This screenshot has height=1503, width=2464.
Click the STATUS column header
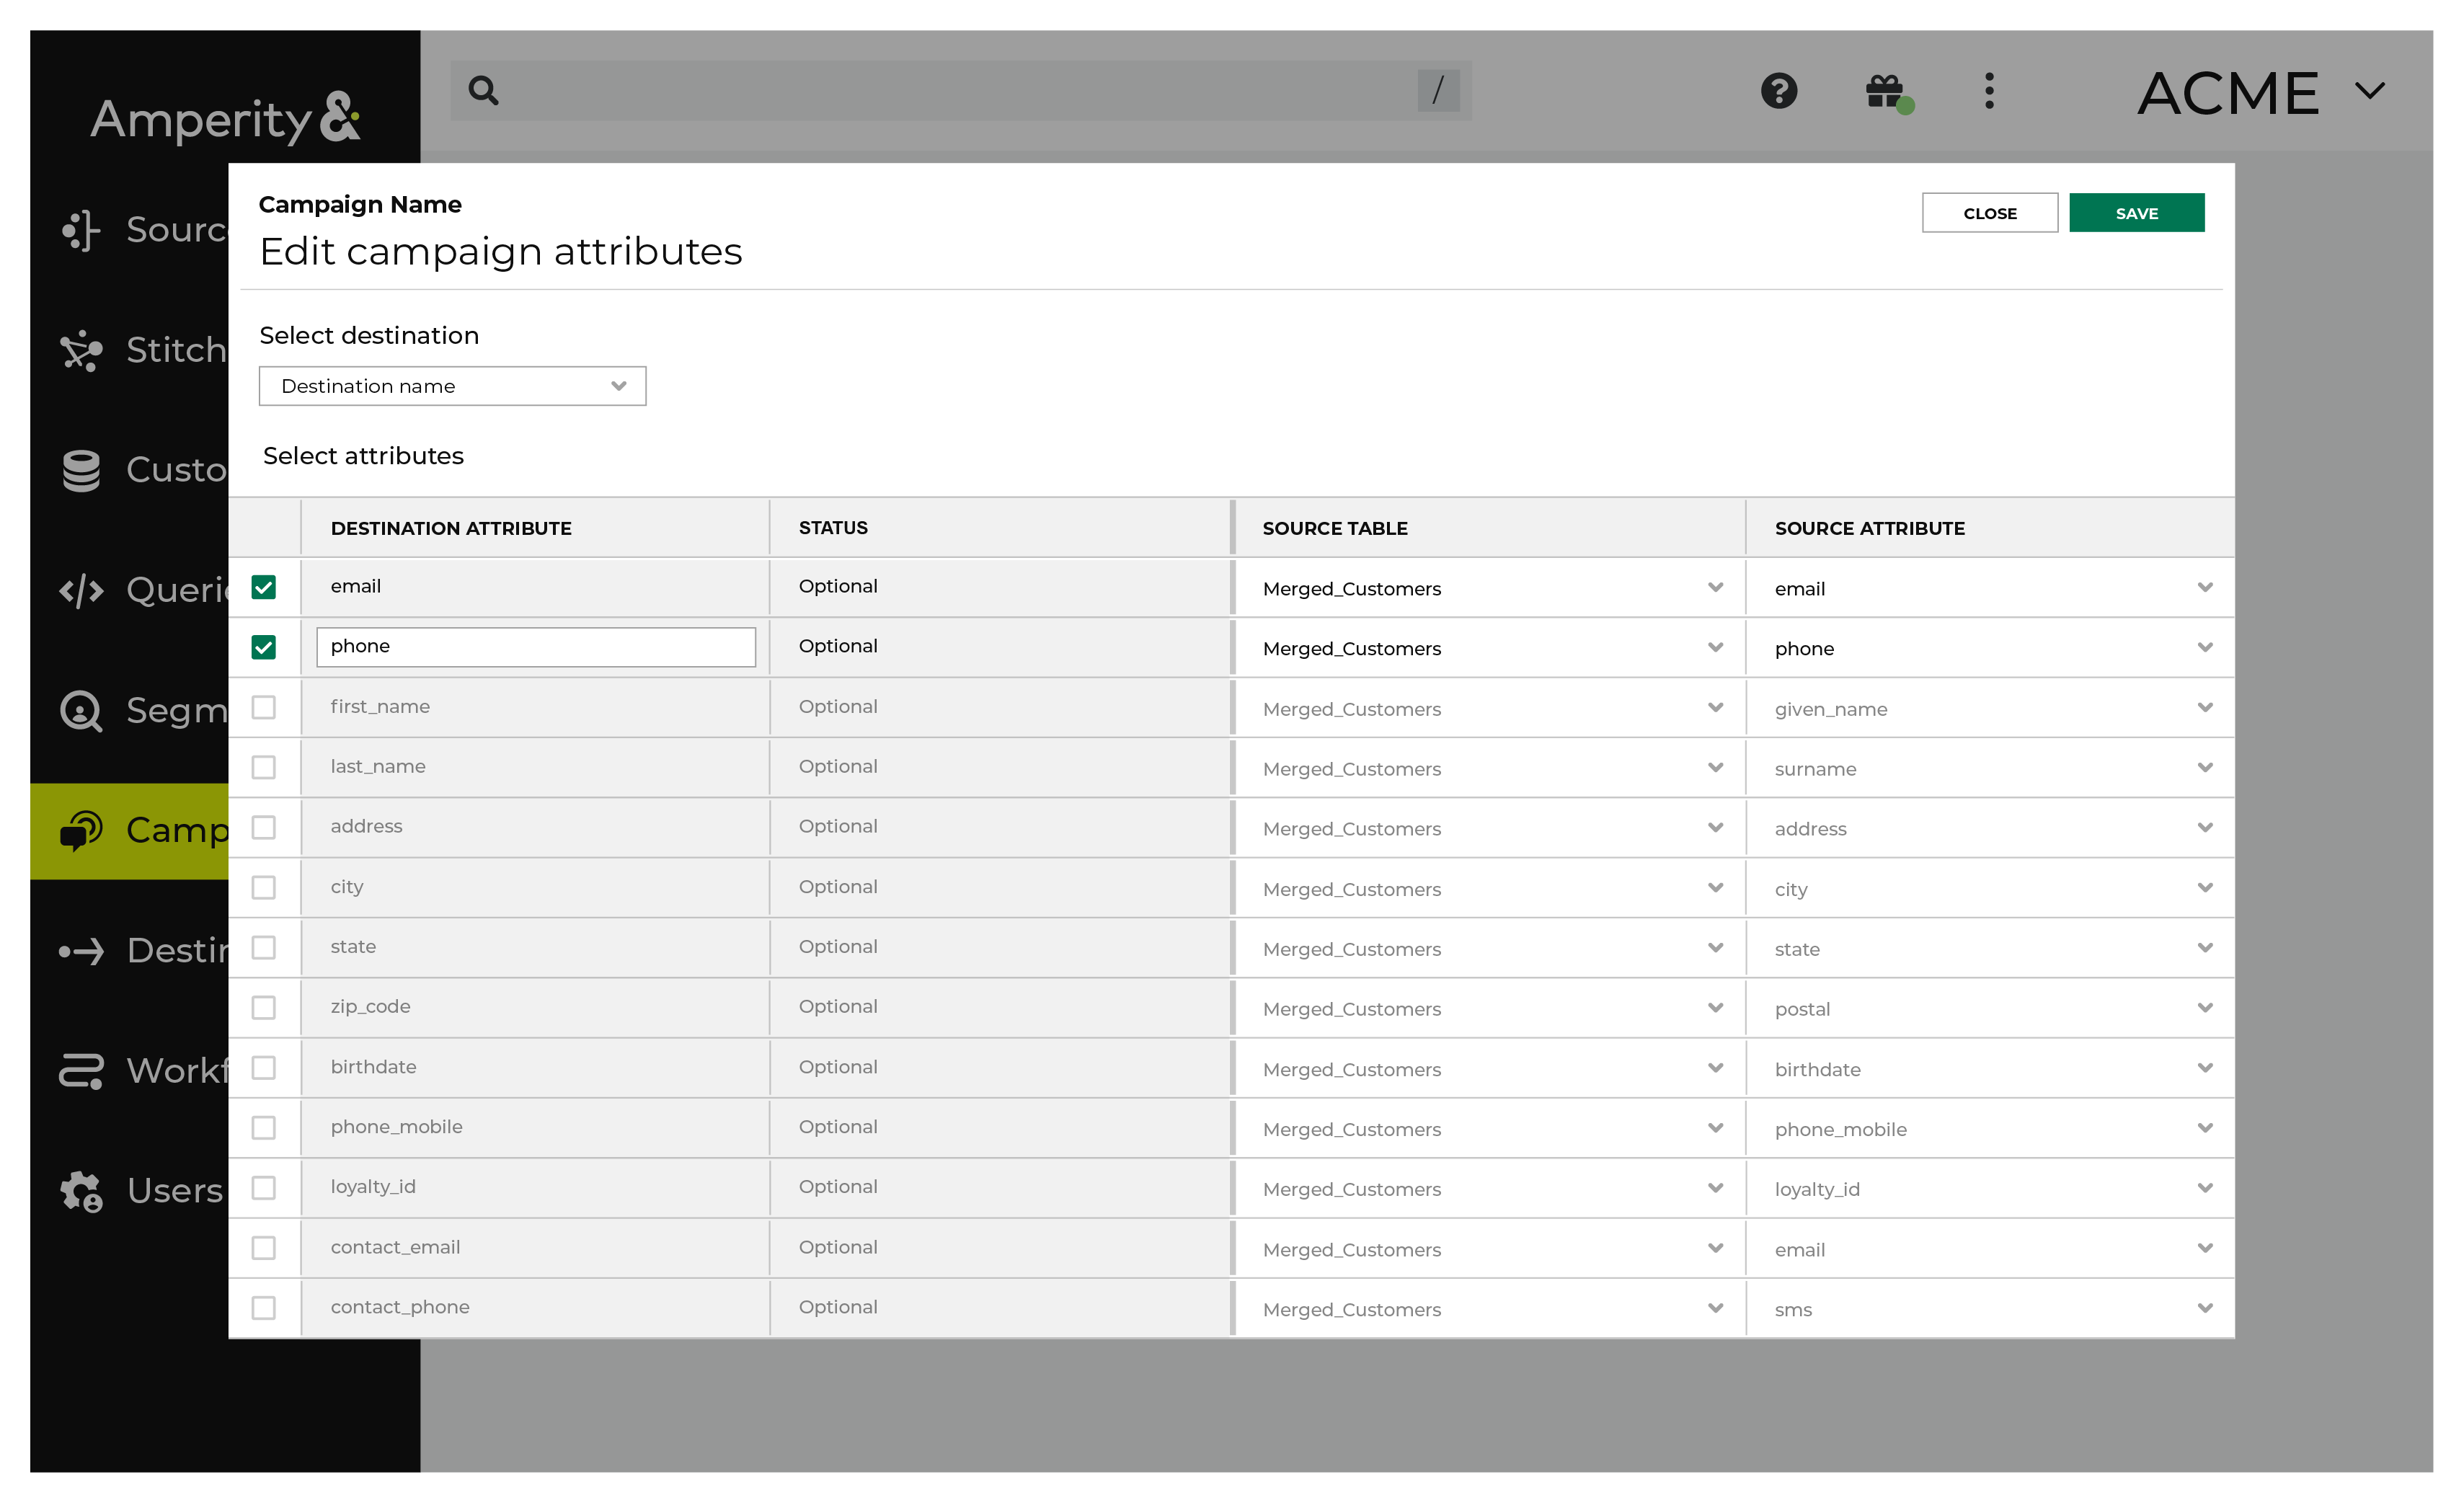click(x=833, y=528)
